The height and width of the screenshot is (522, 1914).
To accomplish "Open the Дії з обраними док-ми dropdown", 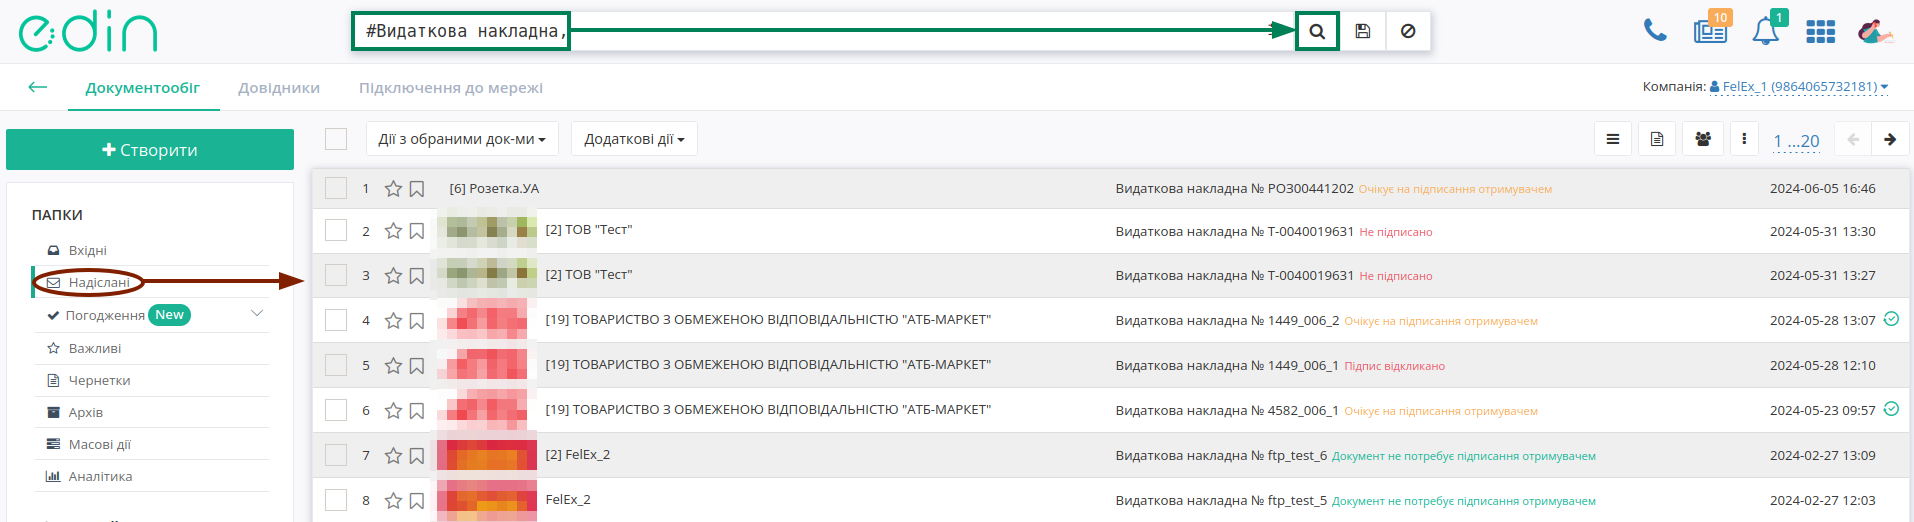I will coord(462,139).
